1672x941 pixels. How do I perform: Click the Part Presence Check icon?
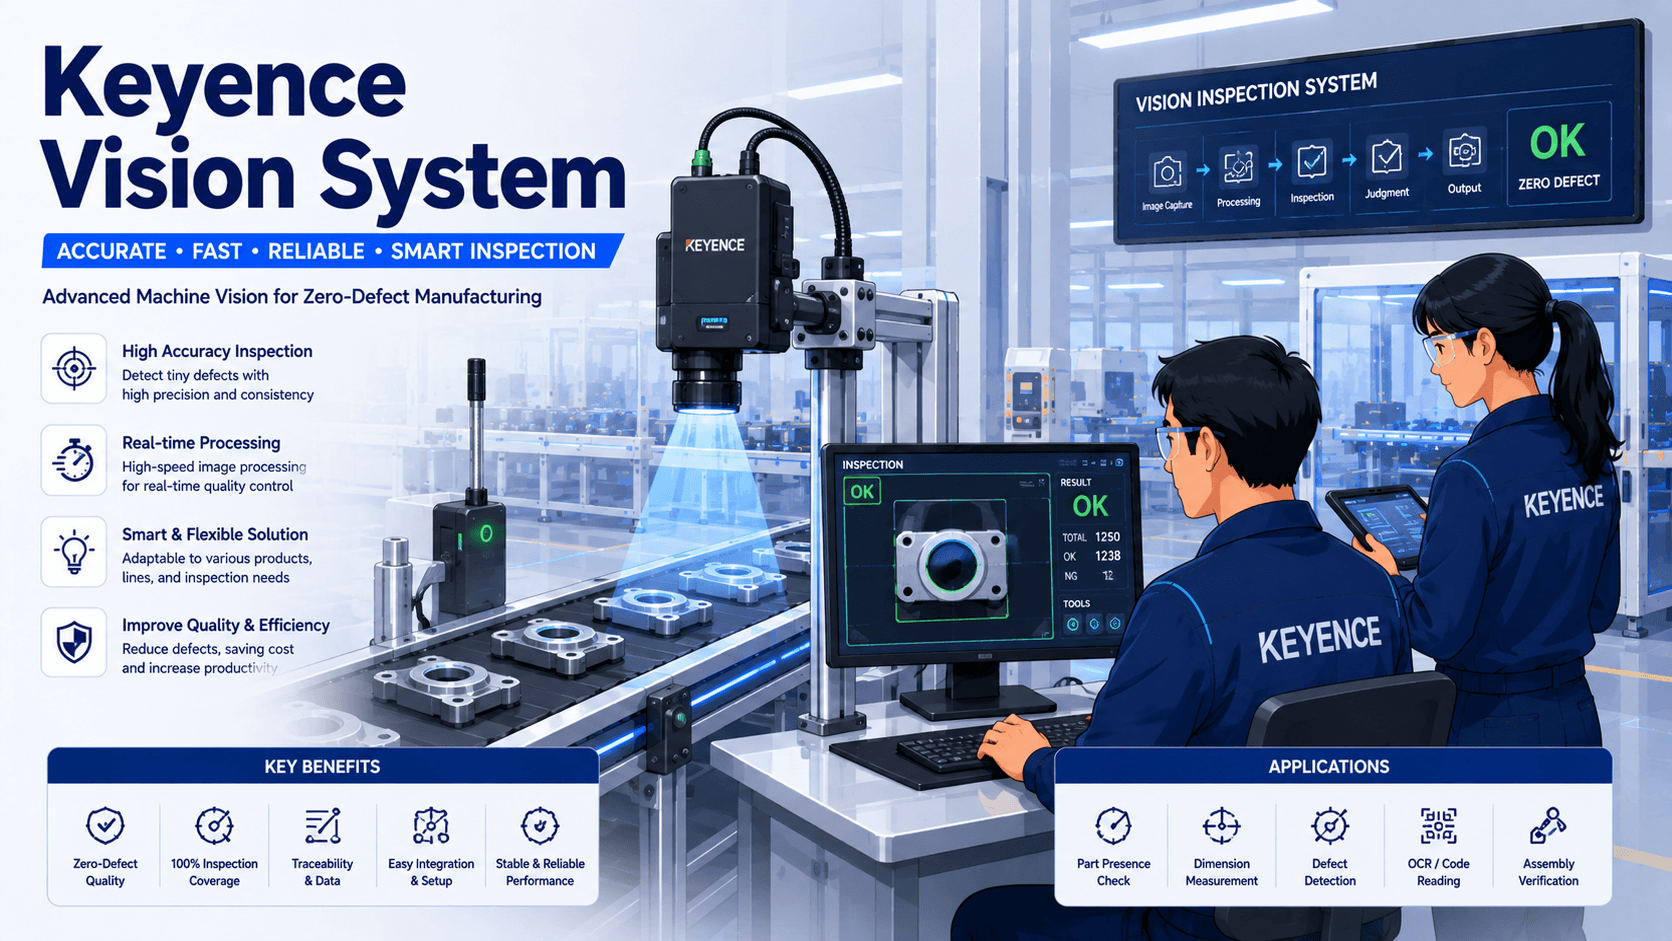pyautogui.click(x=1113, y=826)
